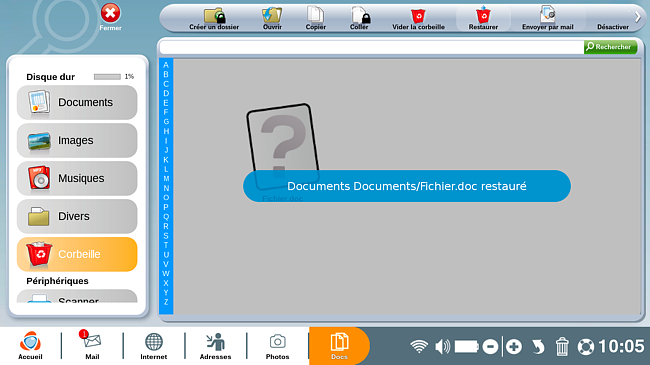
Task: Click the Copier toolbar icon
Action: 315,19
